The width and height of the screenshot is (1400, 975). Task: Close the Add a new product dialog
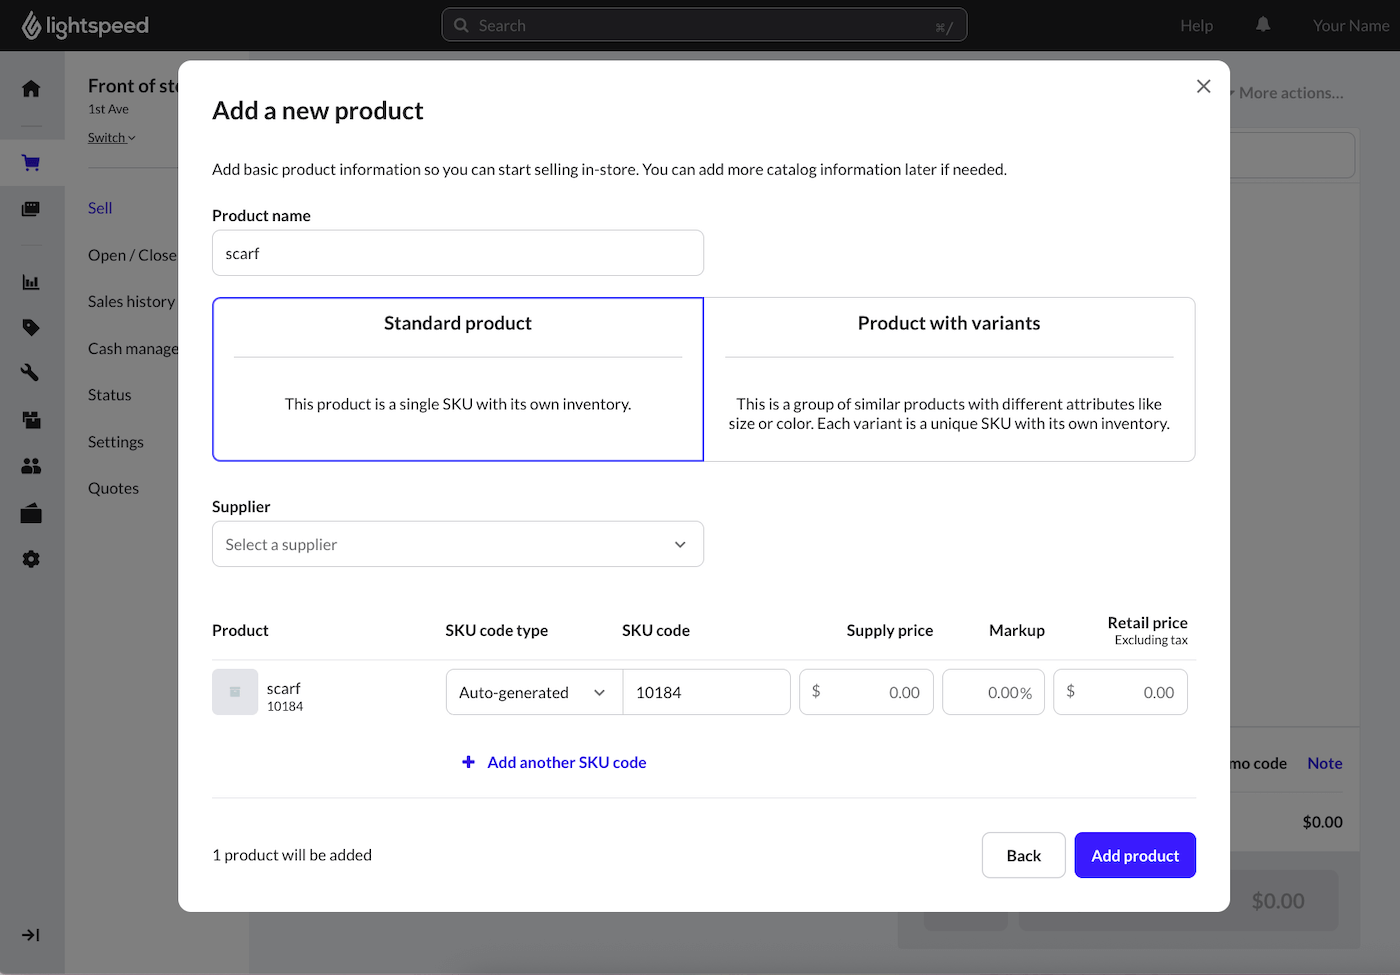coord(1203,87)
